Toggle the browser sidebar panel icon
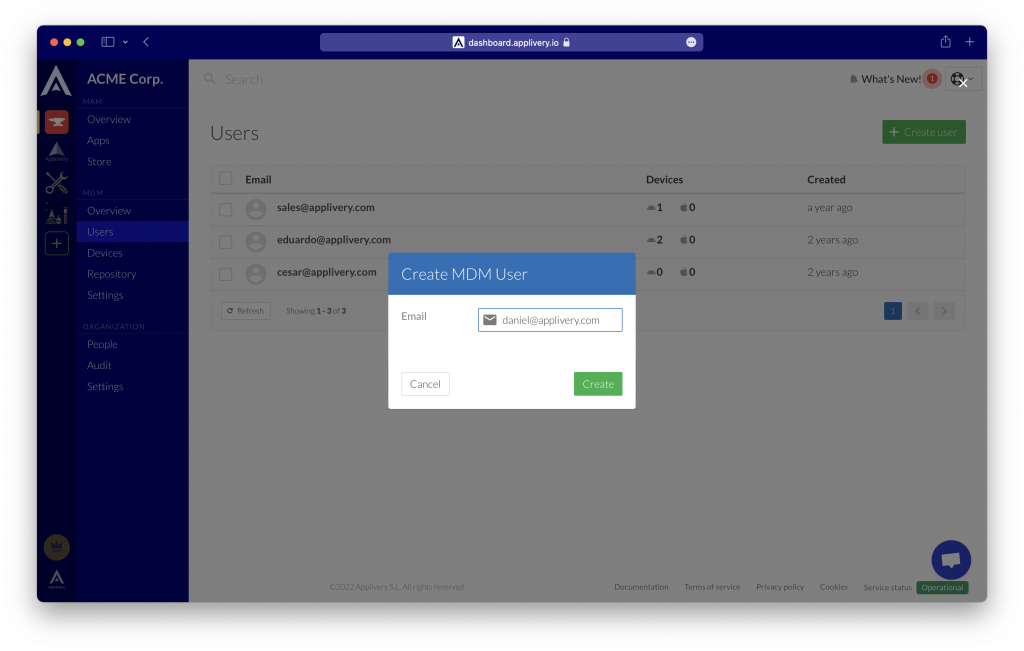1024x651 pixels. click(108, 42)
